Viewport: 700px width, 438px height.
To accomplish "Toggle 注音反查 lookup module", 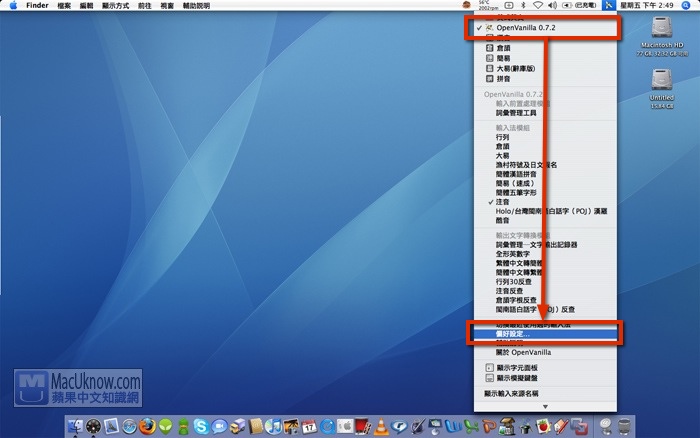I will (545, 291).
